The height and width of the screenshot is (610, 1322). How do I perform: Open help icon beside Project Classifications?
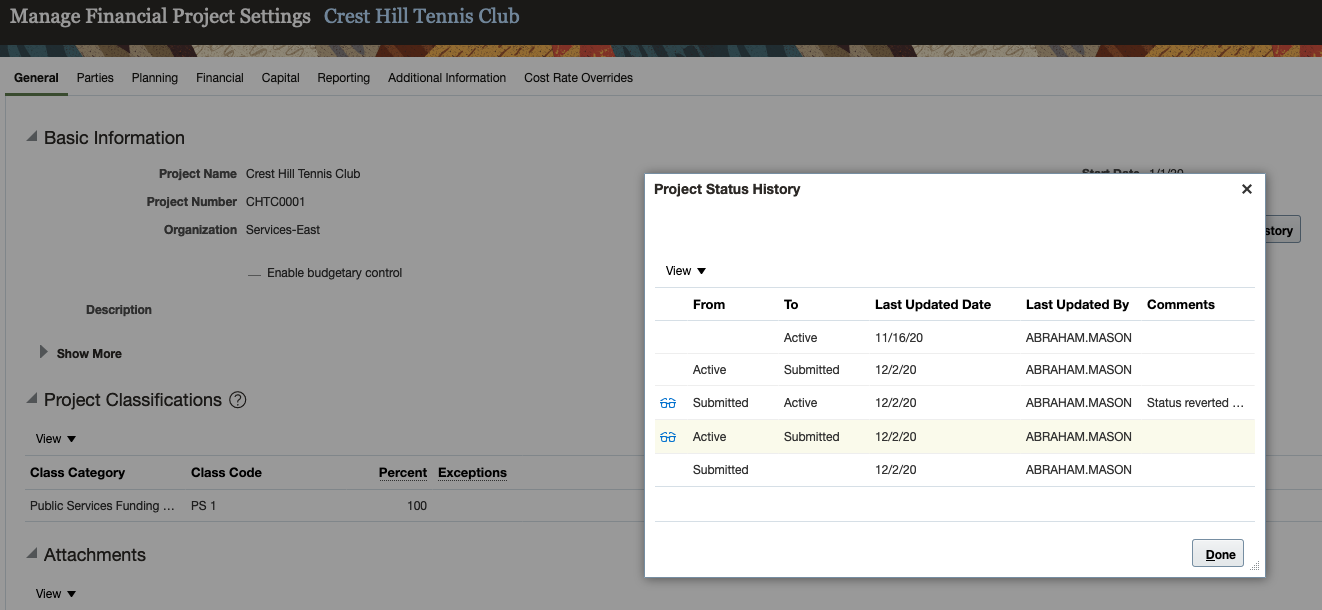coord(237,400)
